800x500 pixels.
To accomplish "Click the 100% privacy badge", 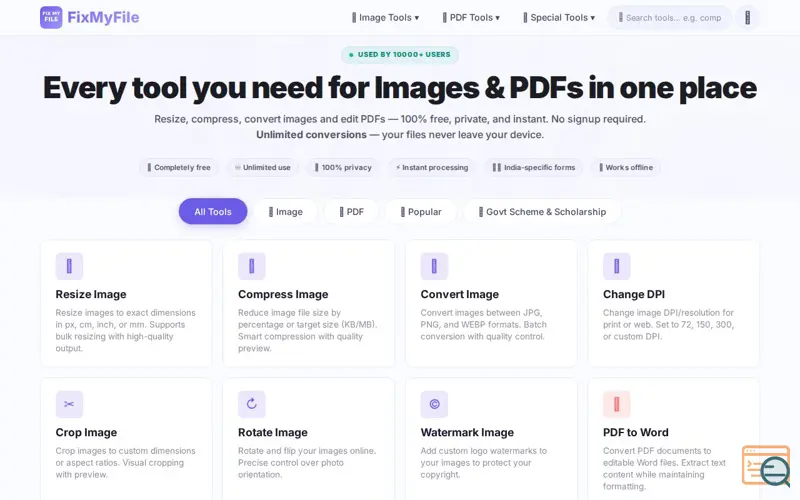I will pos(343,167).
